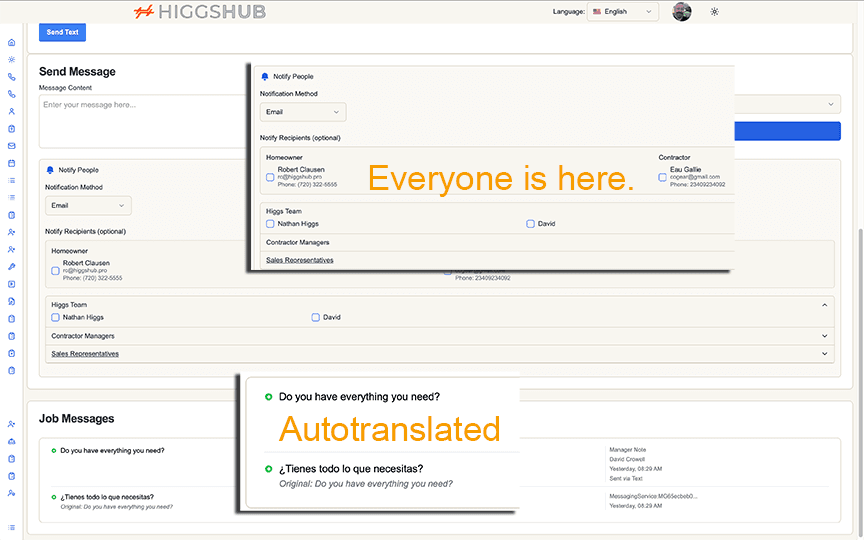Select the wrench tools icon in the sidebar

[11, 267]
